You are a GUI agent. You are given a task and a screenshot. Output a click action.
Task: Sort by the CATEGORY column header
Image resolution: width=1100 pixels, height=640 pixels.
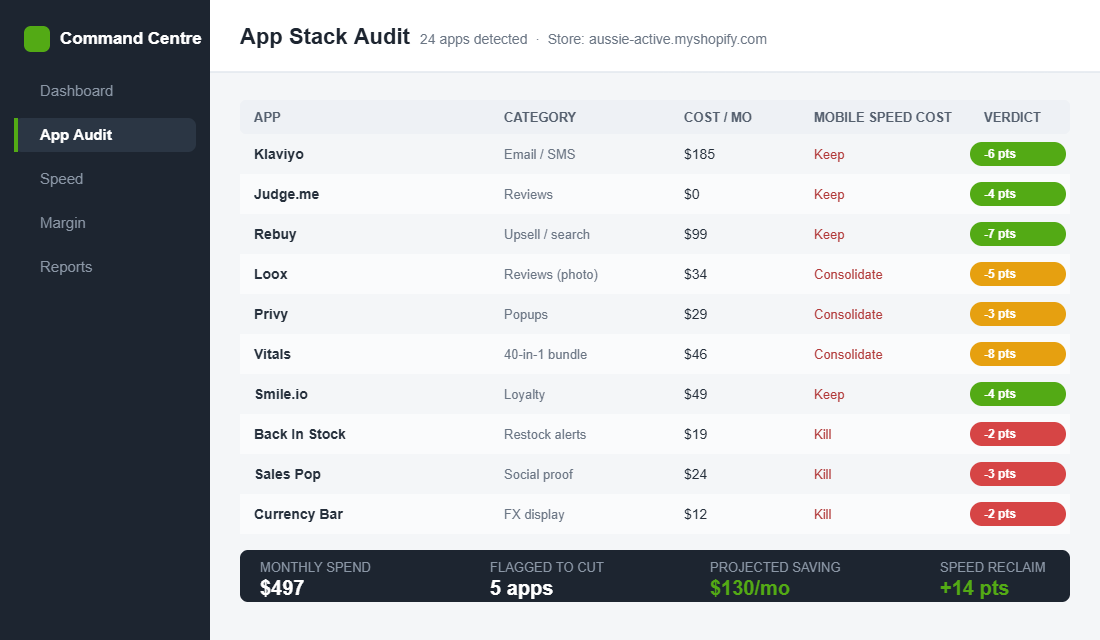[x=539, y=117]
